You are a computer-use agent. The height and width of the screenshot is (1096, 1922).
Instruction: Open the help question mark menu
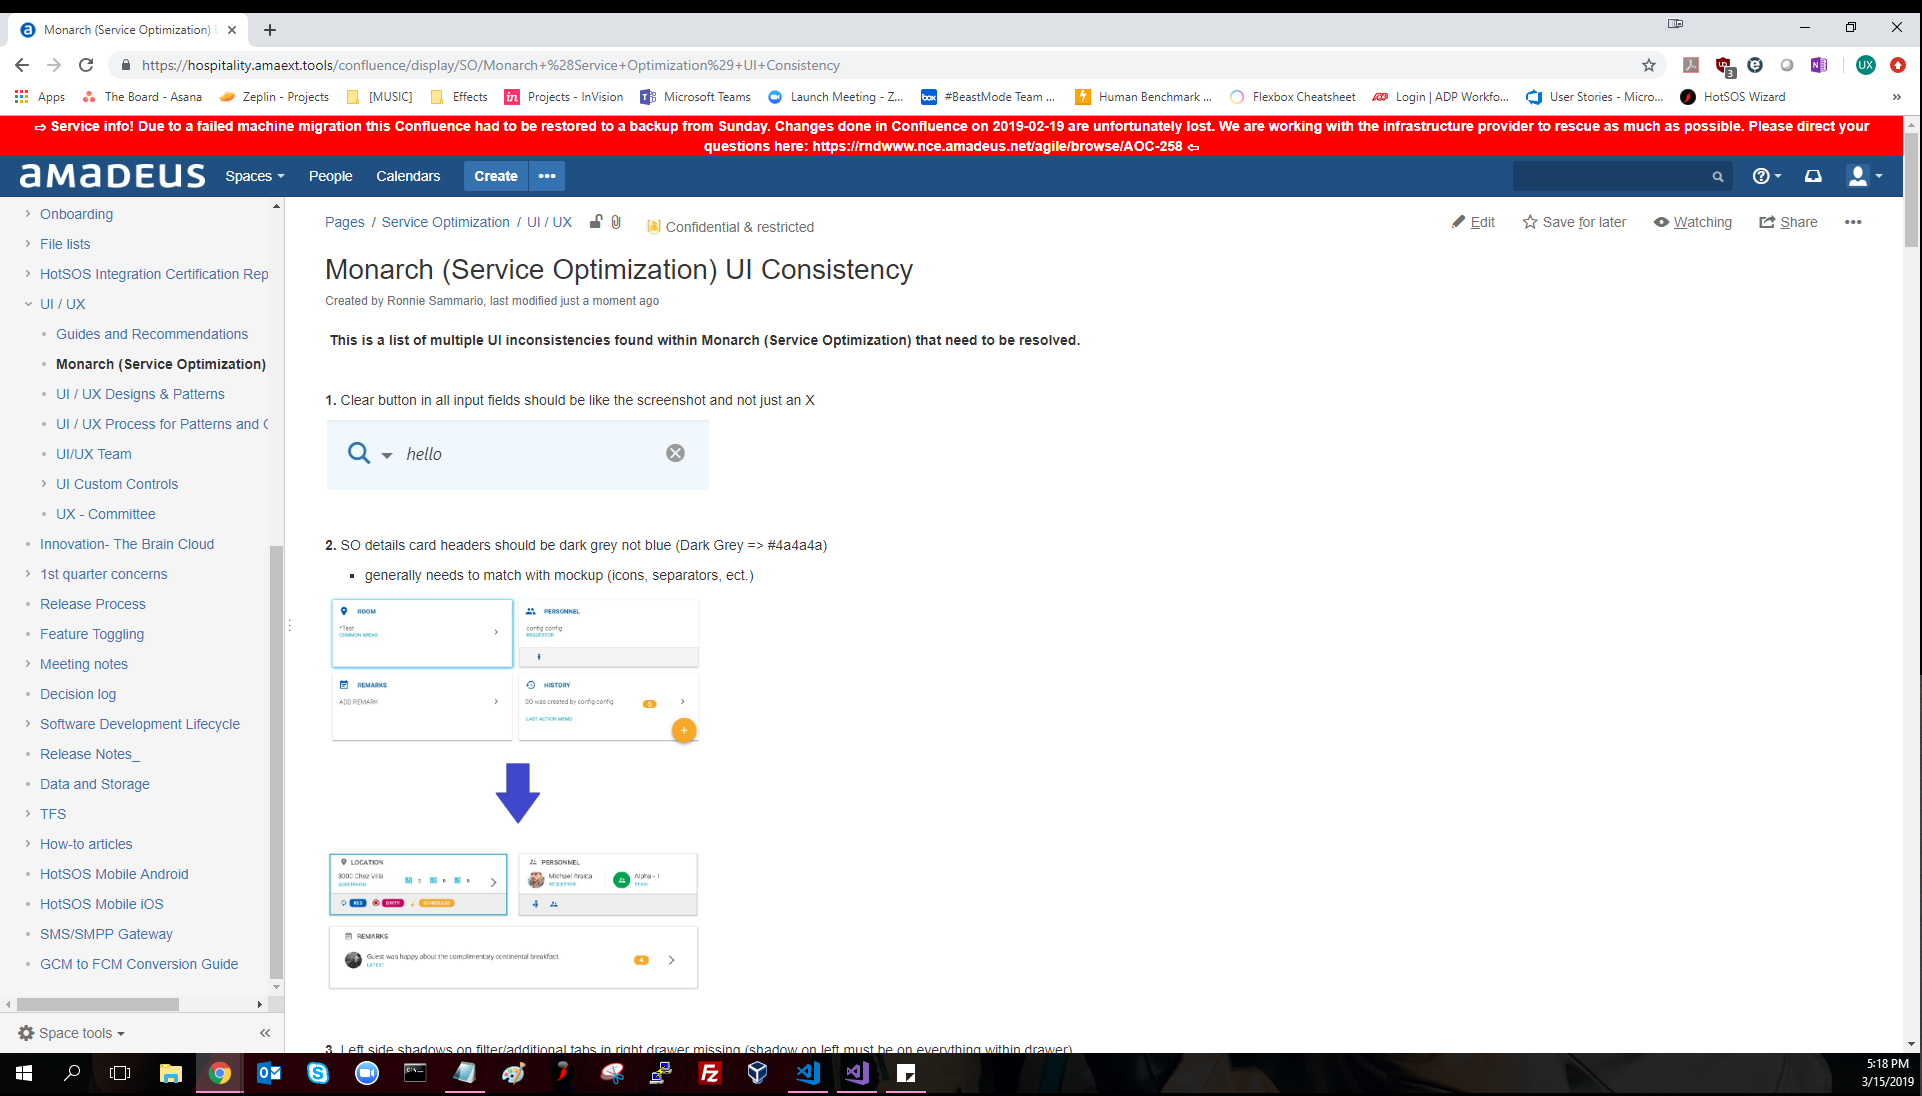point(1766,176)
